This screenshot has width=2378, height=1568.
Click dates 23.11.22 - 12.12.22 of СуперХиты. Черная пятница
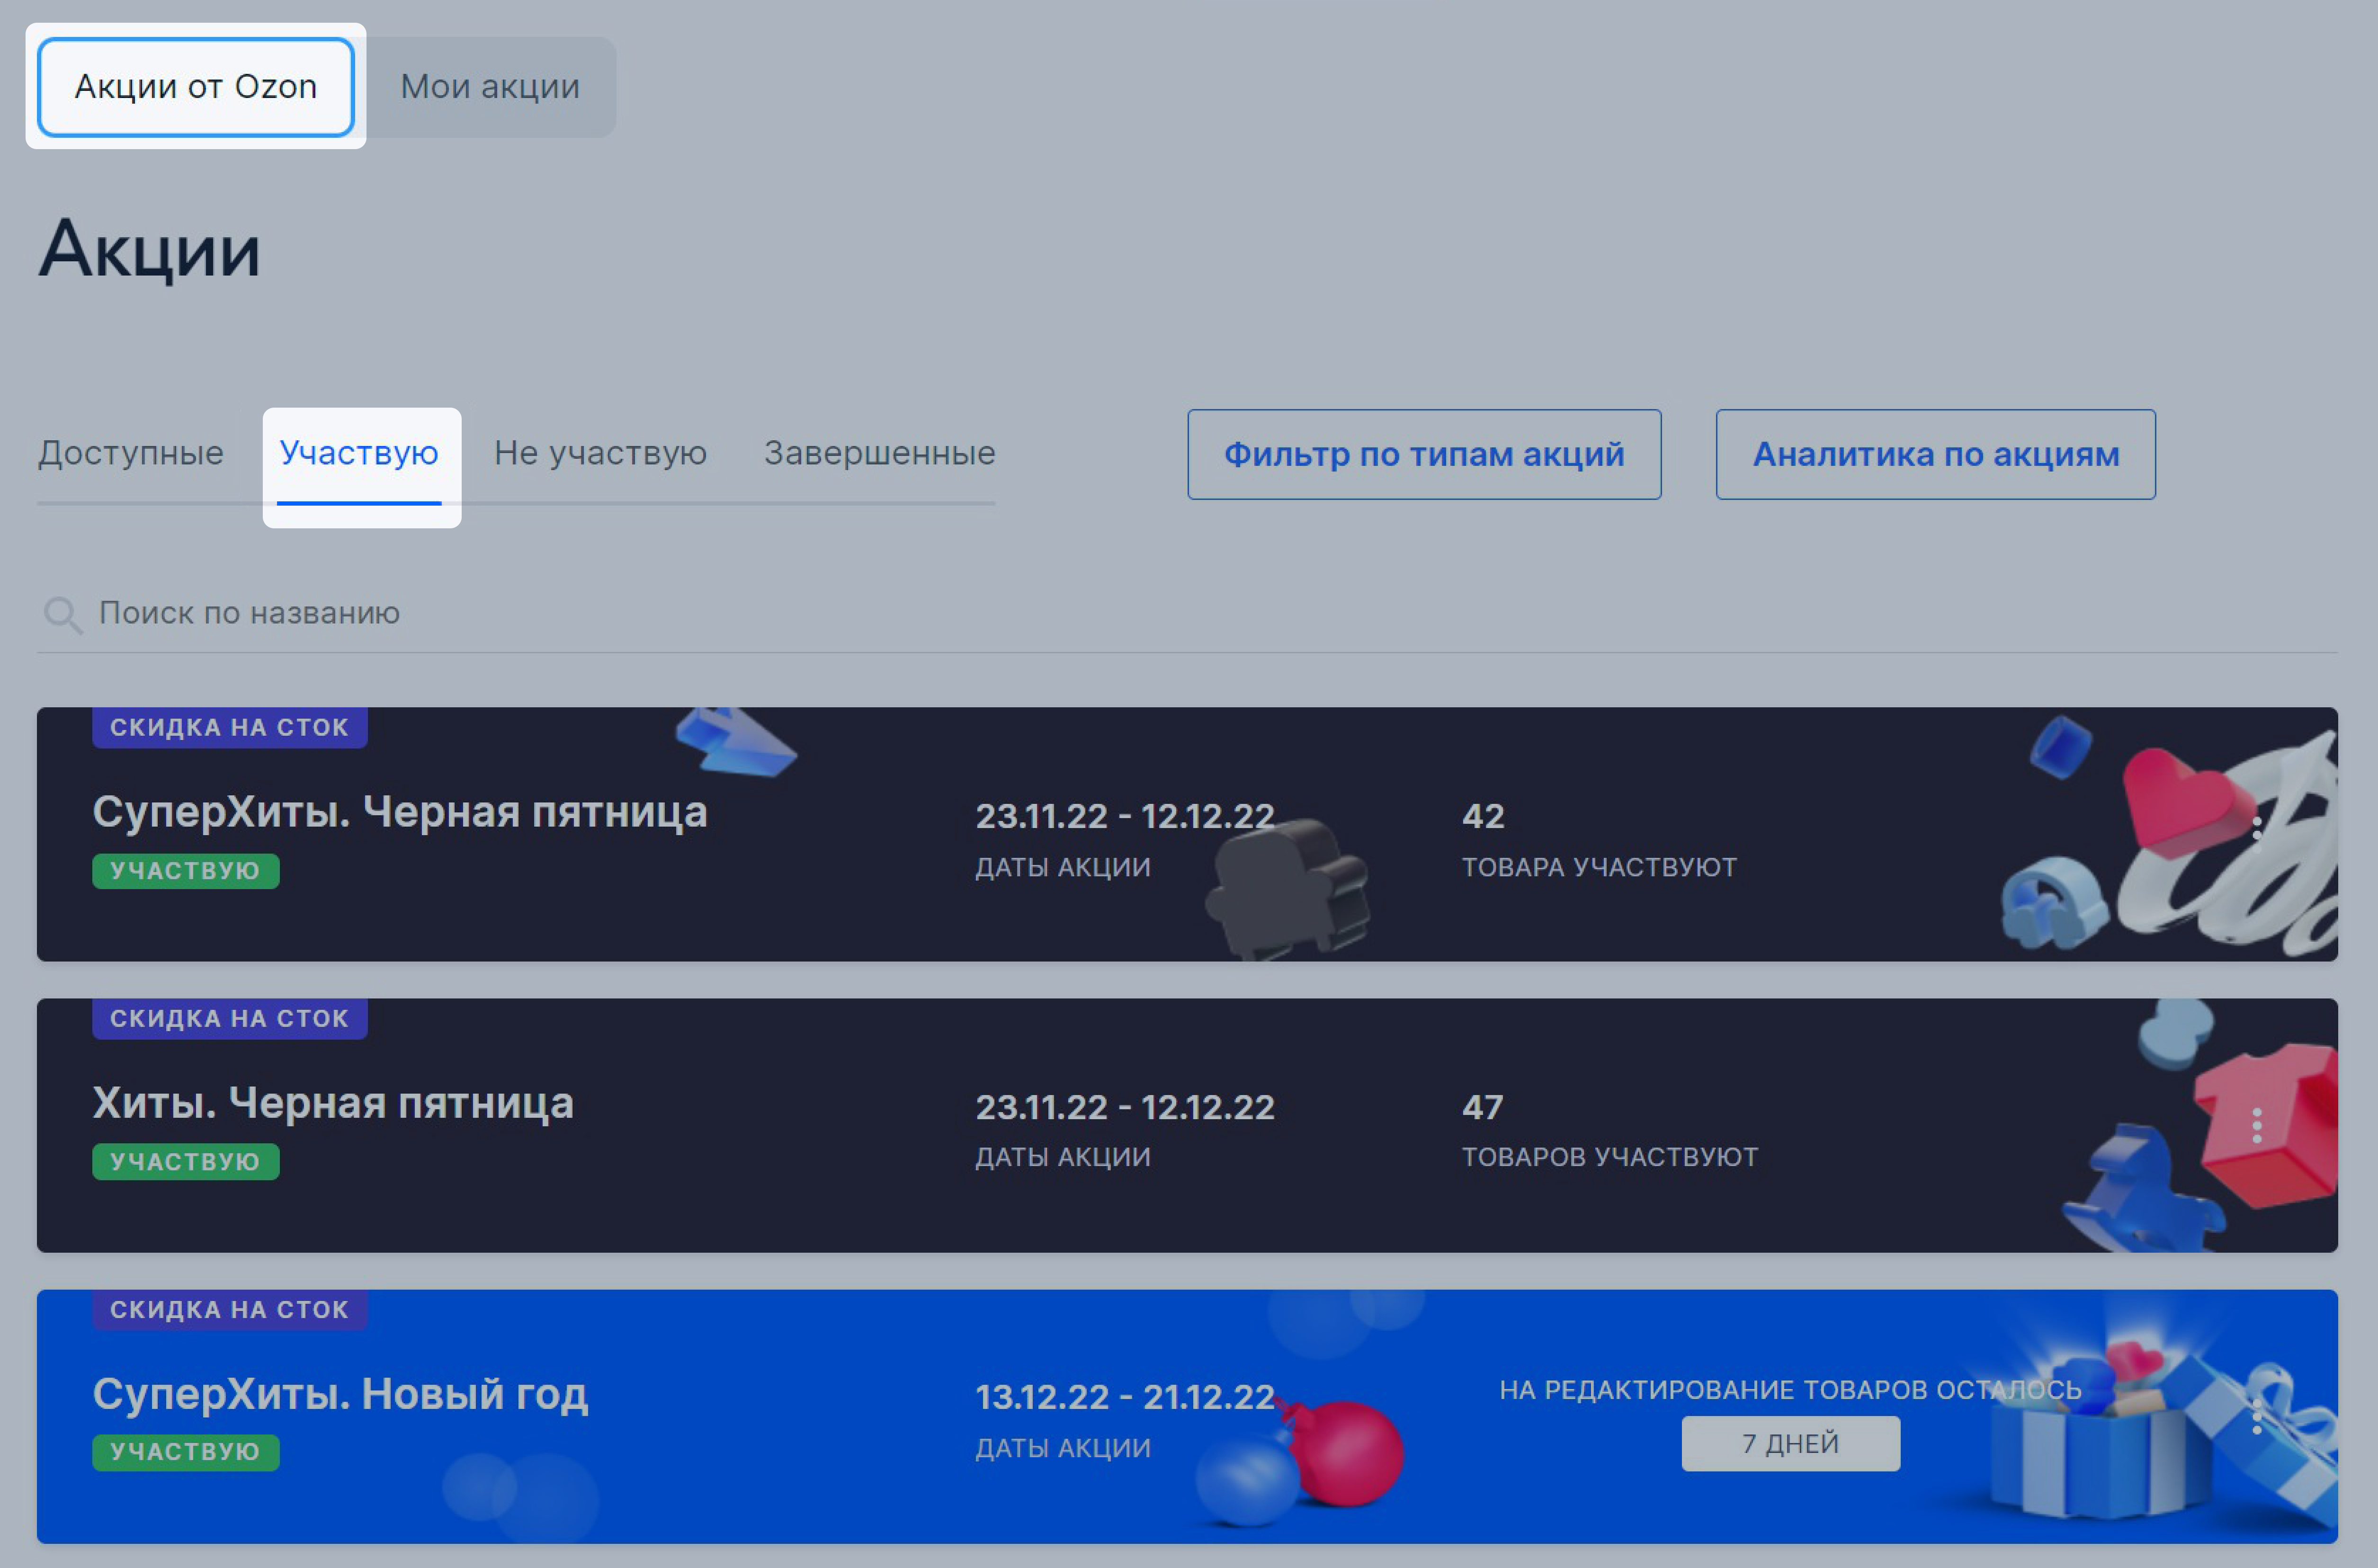1125,816
